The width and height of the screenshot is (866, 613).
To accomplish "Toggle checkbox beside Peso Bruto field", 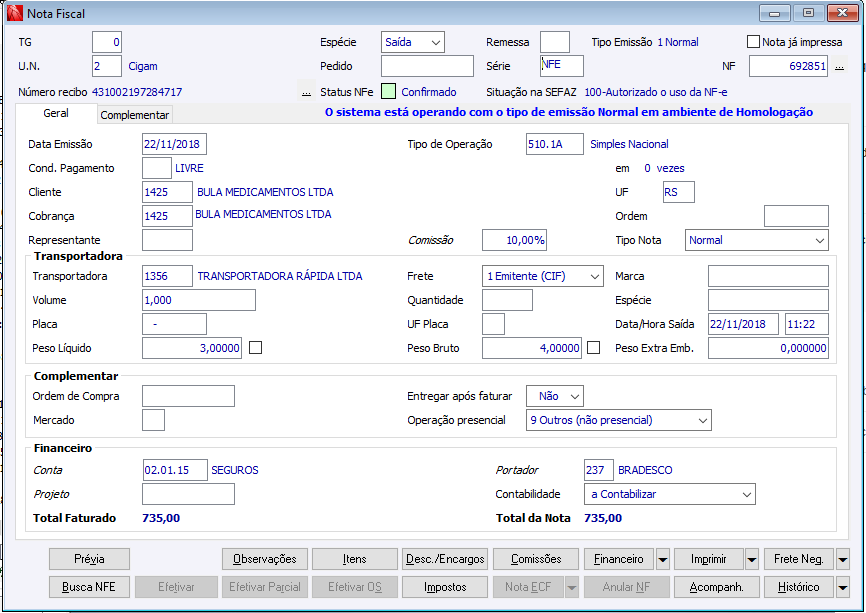I will pos(593,348).
